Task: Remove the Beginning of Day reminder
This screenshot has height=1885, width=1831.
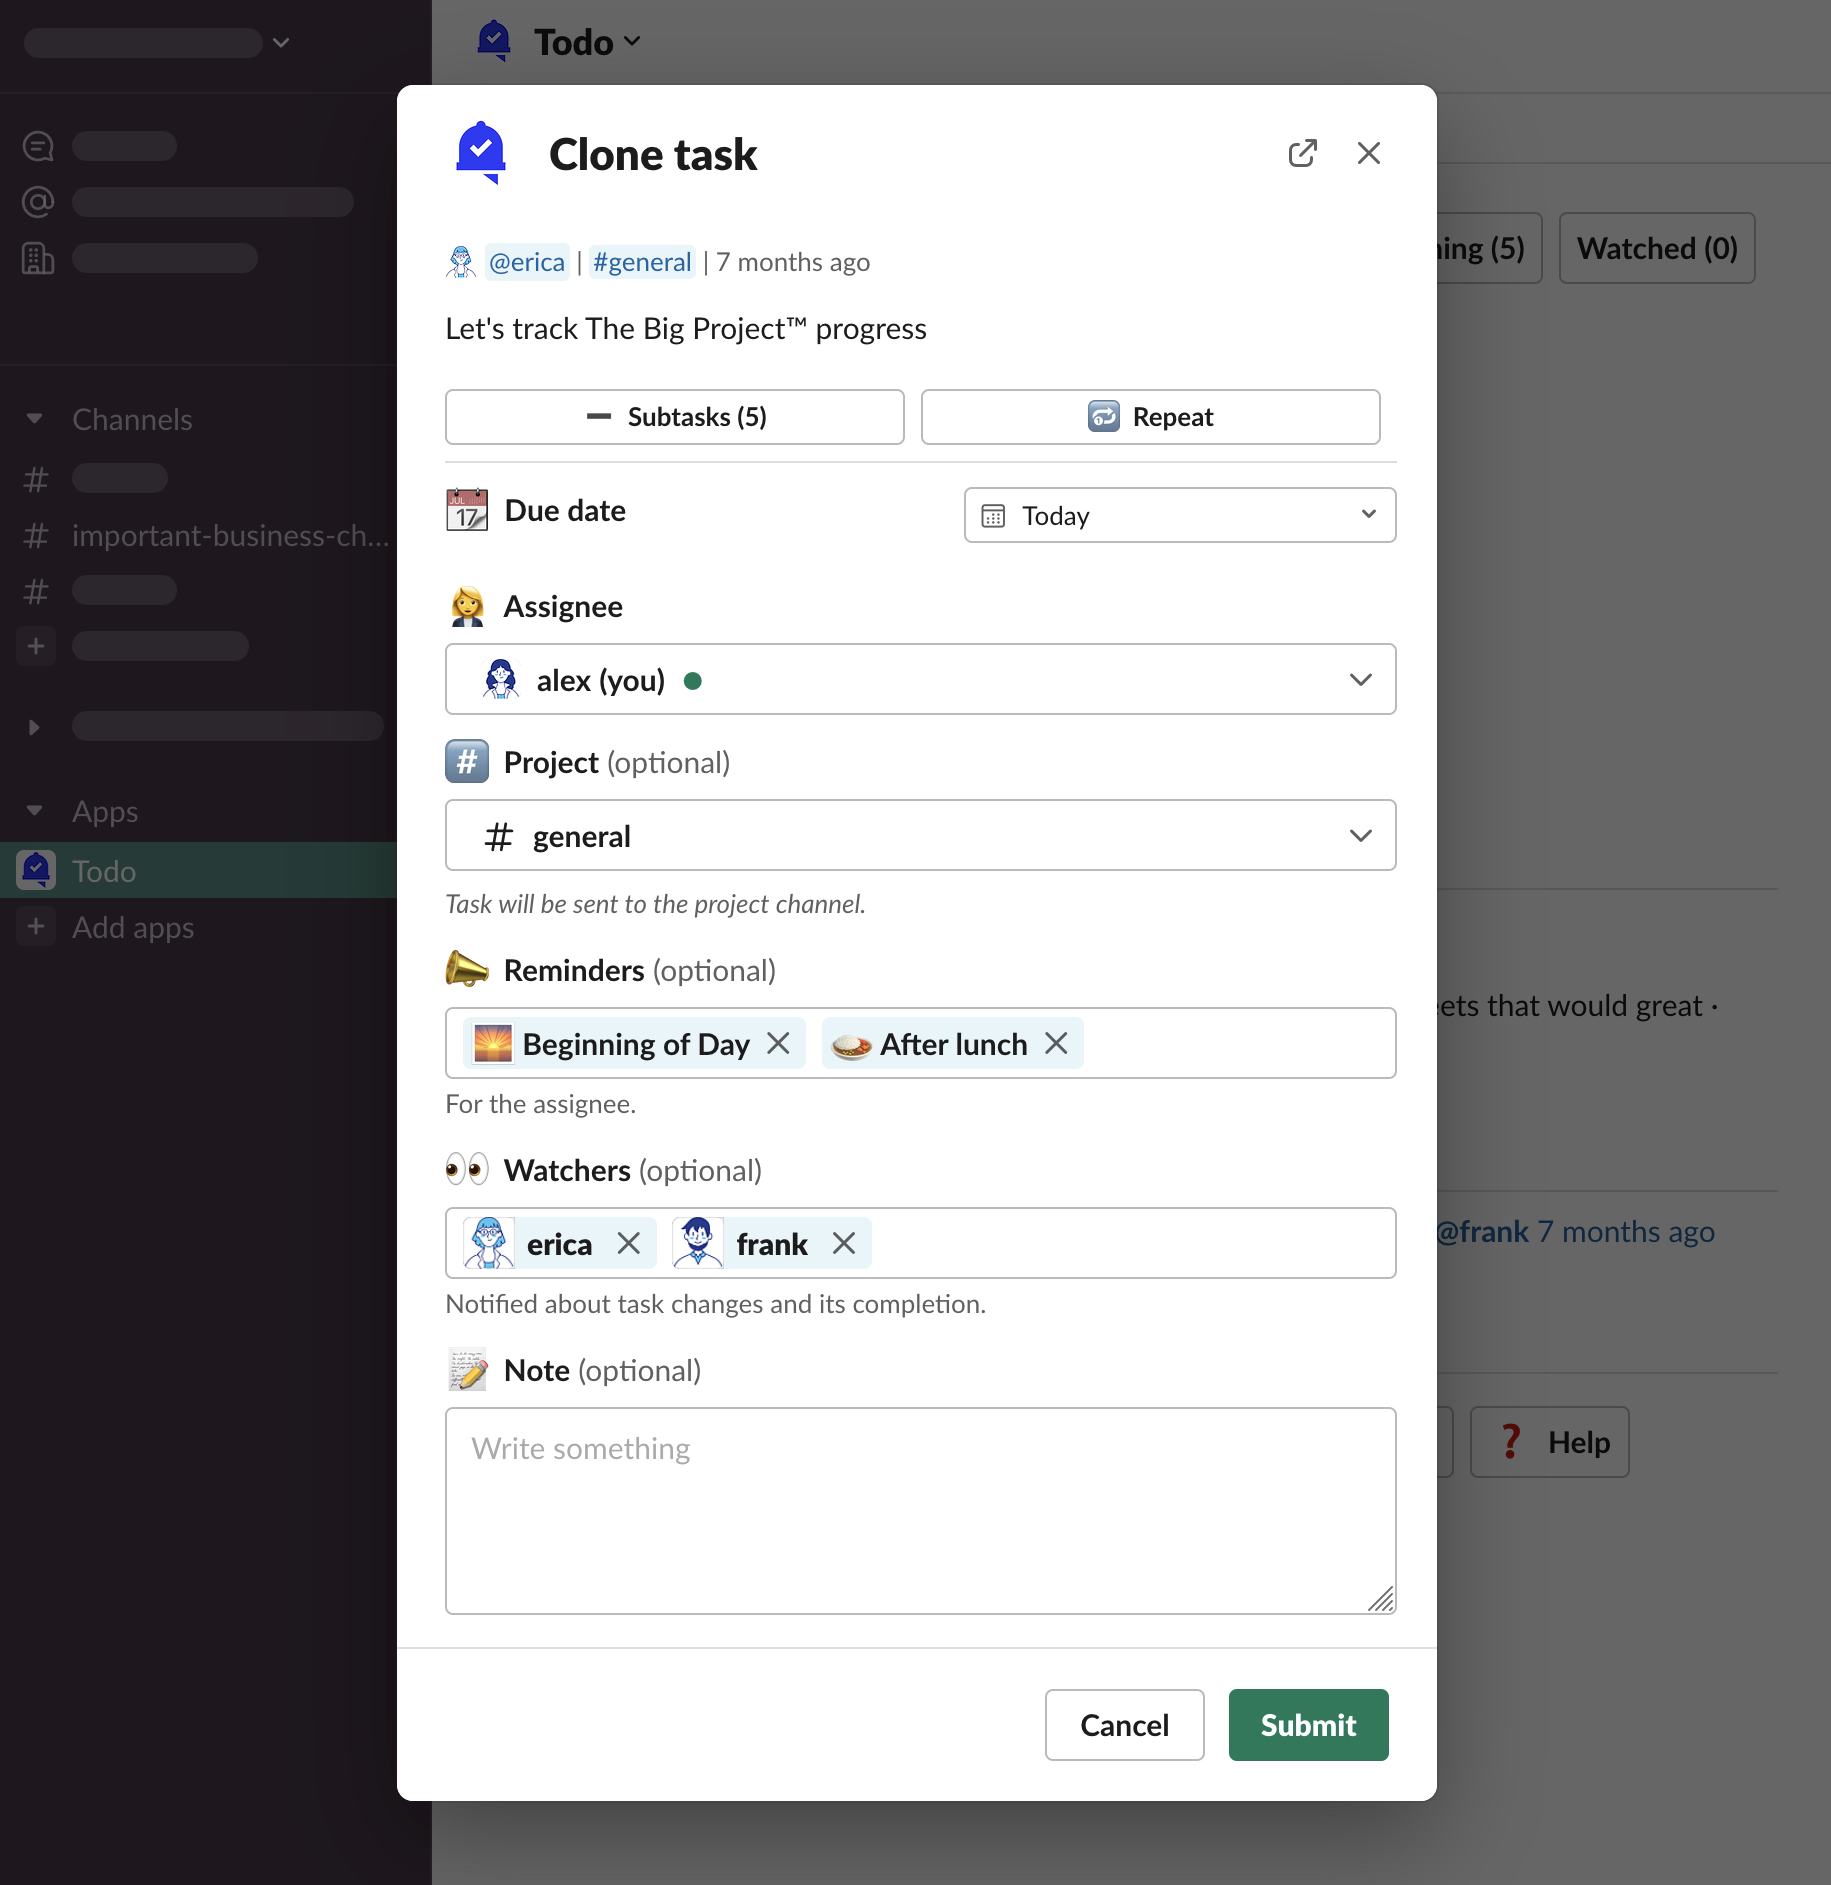Action: (x=778, y=1043)
